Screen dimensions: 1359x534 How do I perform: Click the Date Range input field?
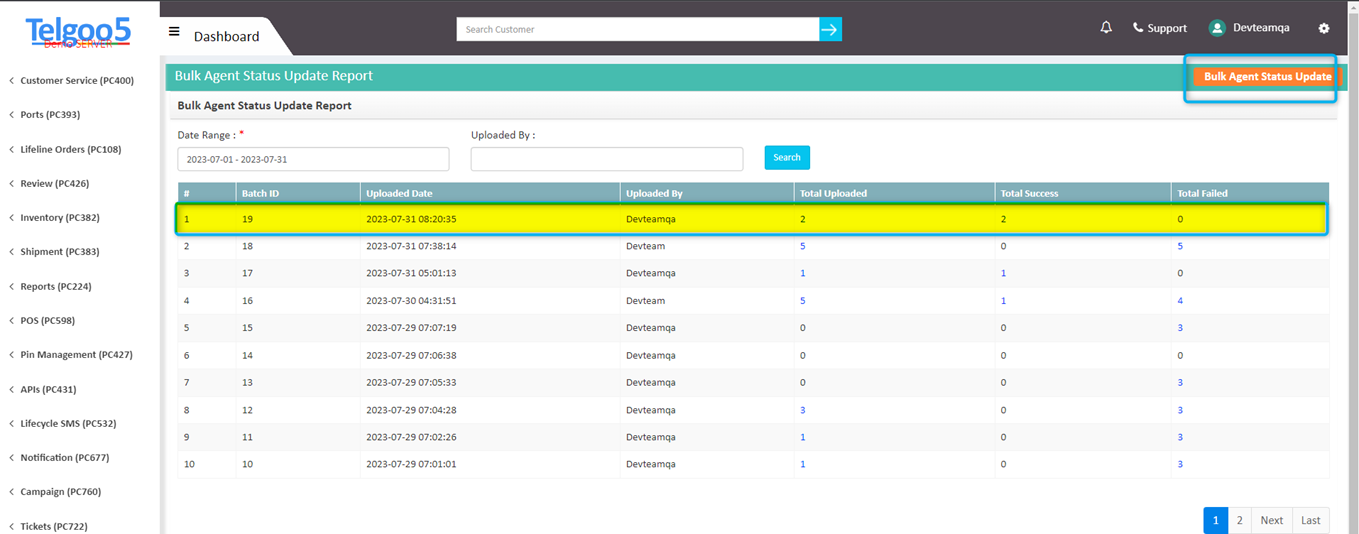tap(314, 159)
